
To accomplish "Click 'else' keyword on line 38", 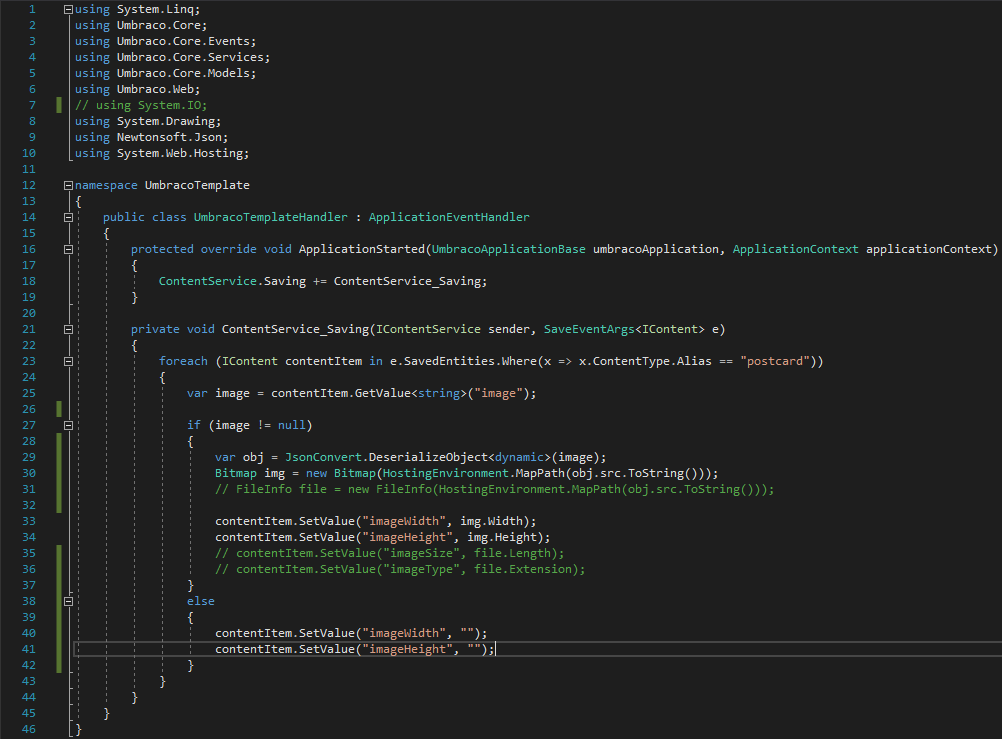I will click(x=201, y=601).
